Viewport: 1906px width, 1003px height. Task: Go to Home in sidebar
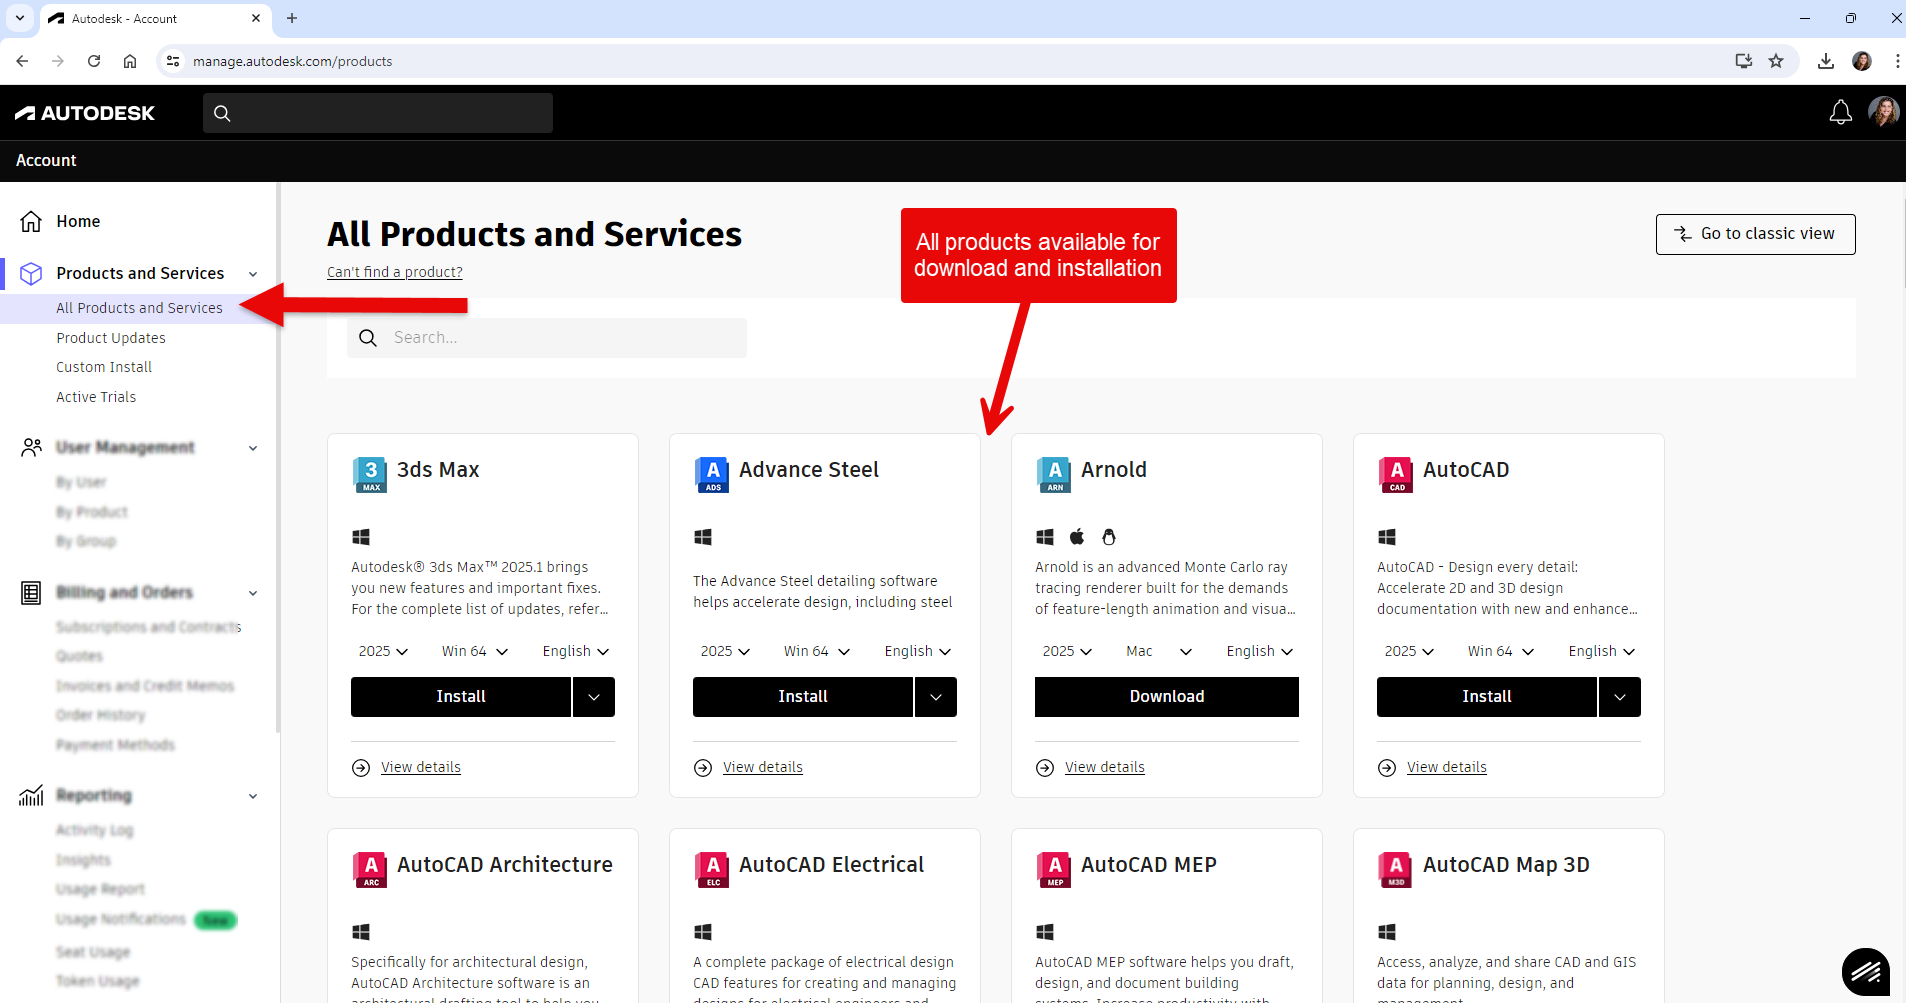point(78,221)
